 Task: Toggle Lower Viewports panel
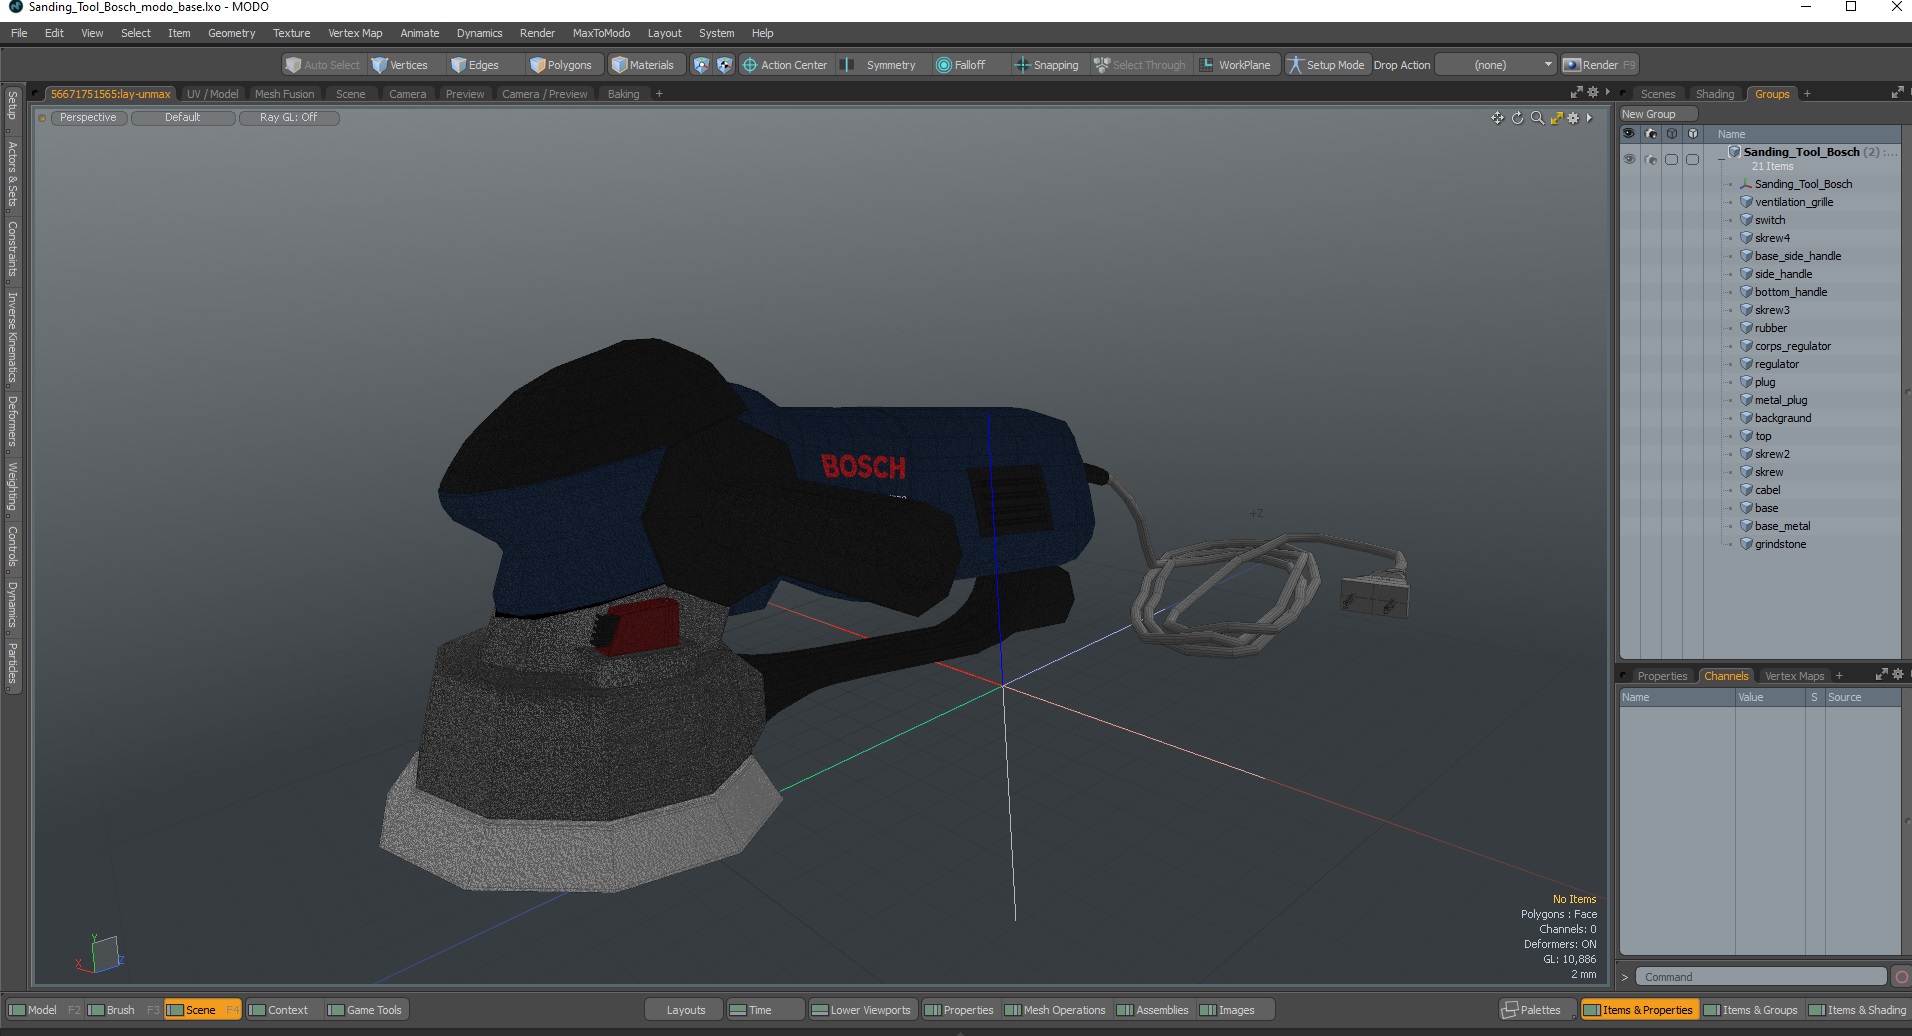[x=862, y=1010]
